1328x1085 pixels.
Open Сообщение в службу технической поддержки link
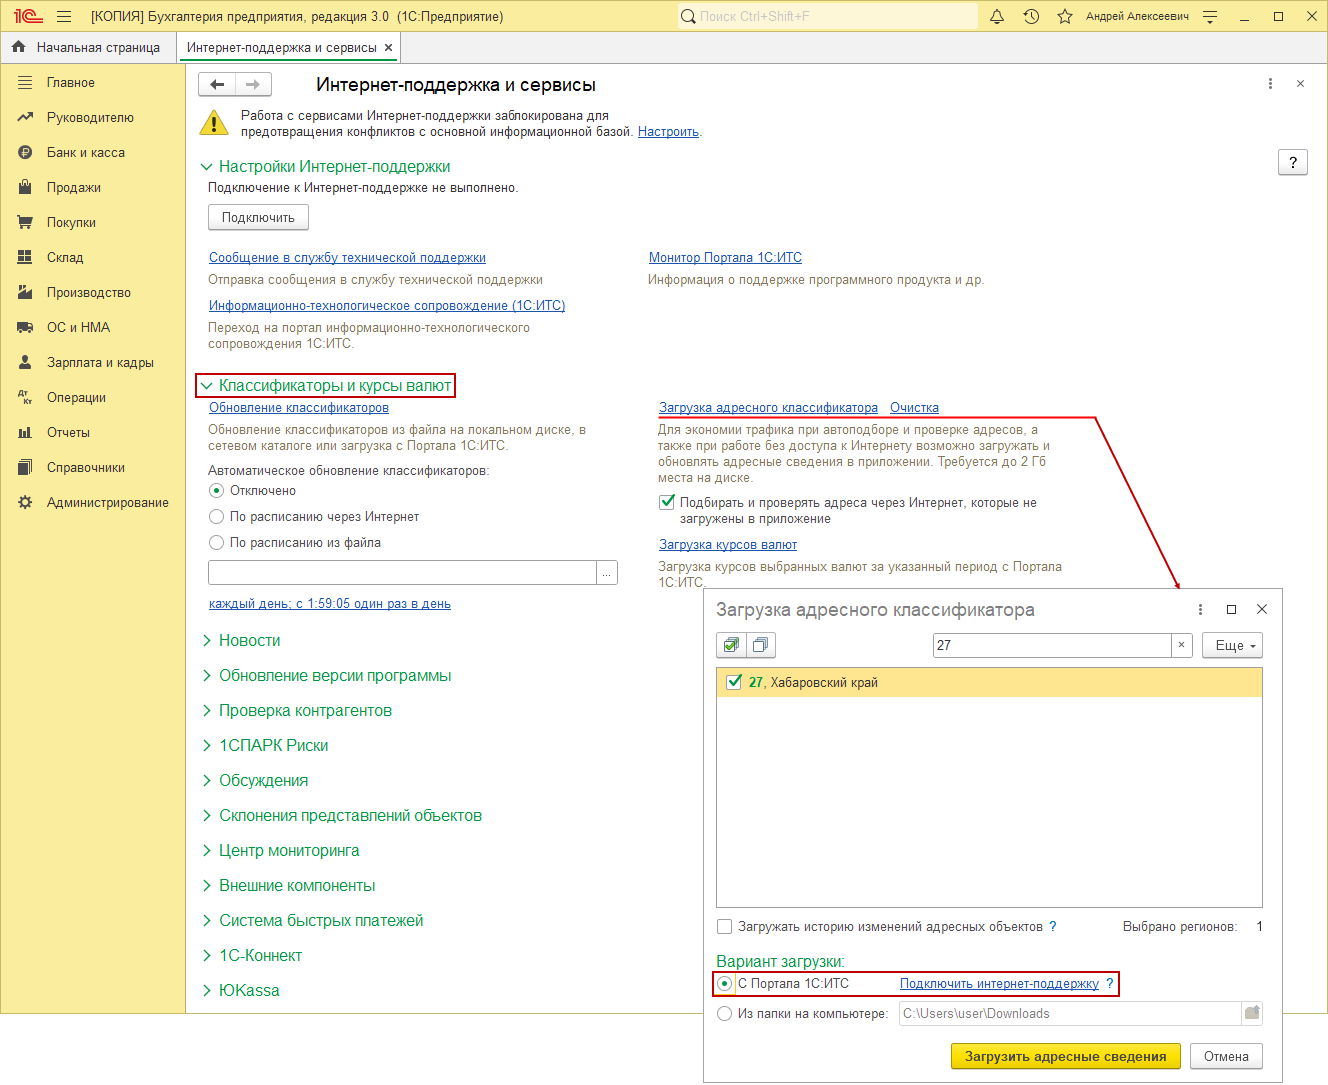point(347,258)
